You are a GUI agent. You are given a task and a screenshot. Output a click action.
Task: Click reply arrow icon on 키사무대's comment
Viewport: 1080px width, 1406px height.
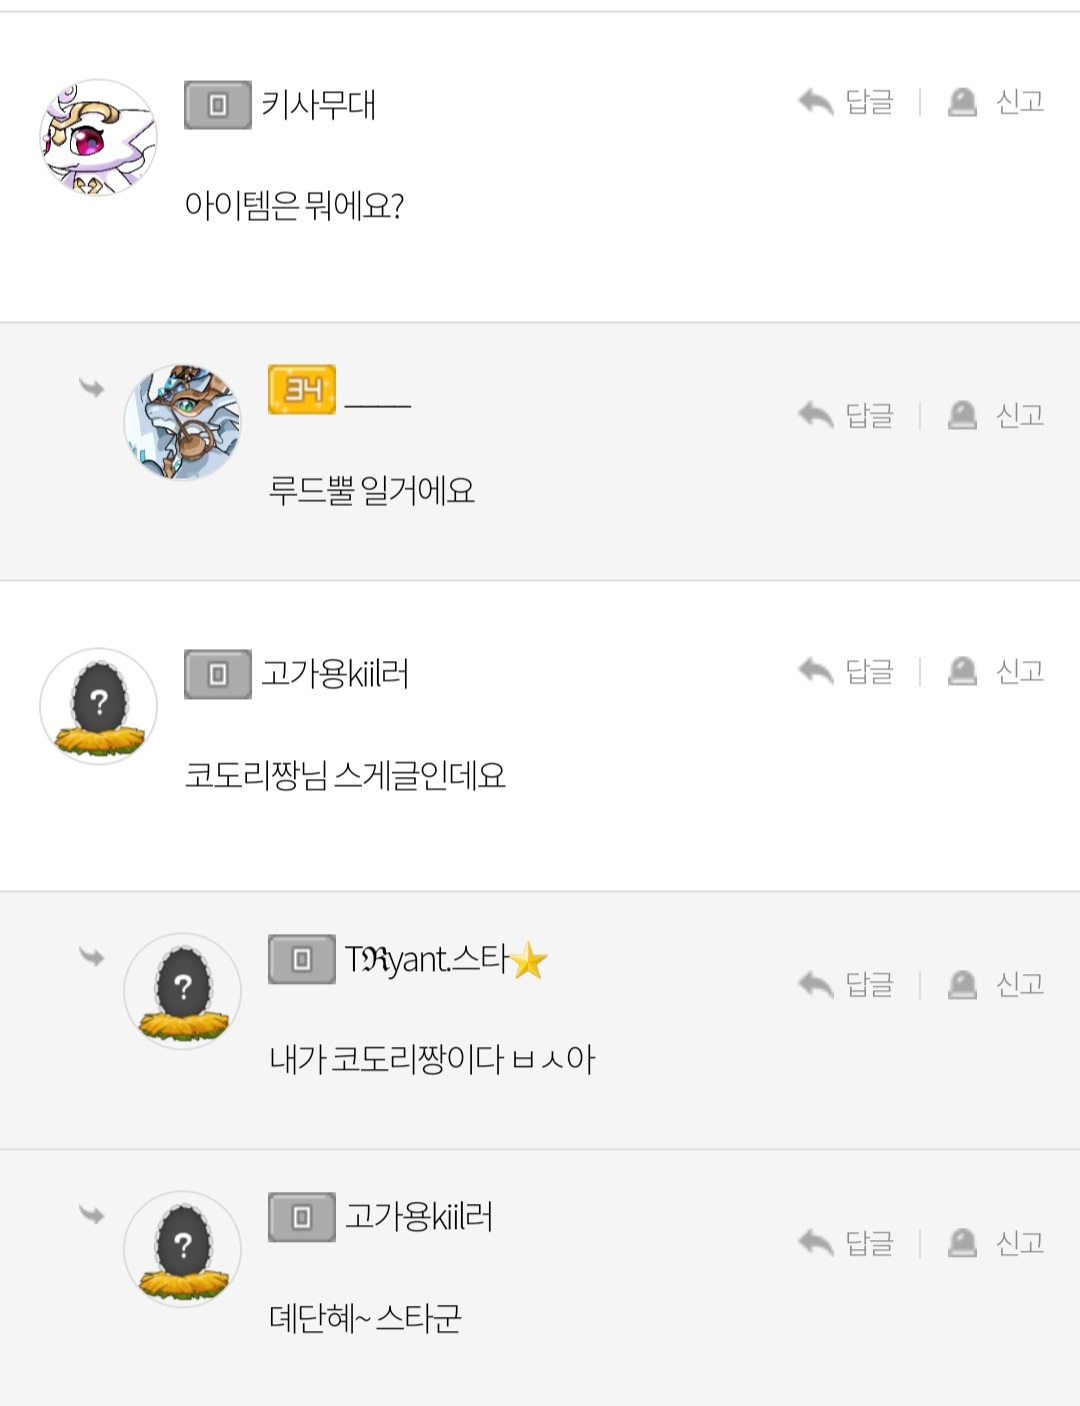point(816,102)
